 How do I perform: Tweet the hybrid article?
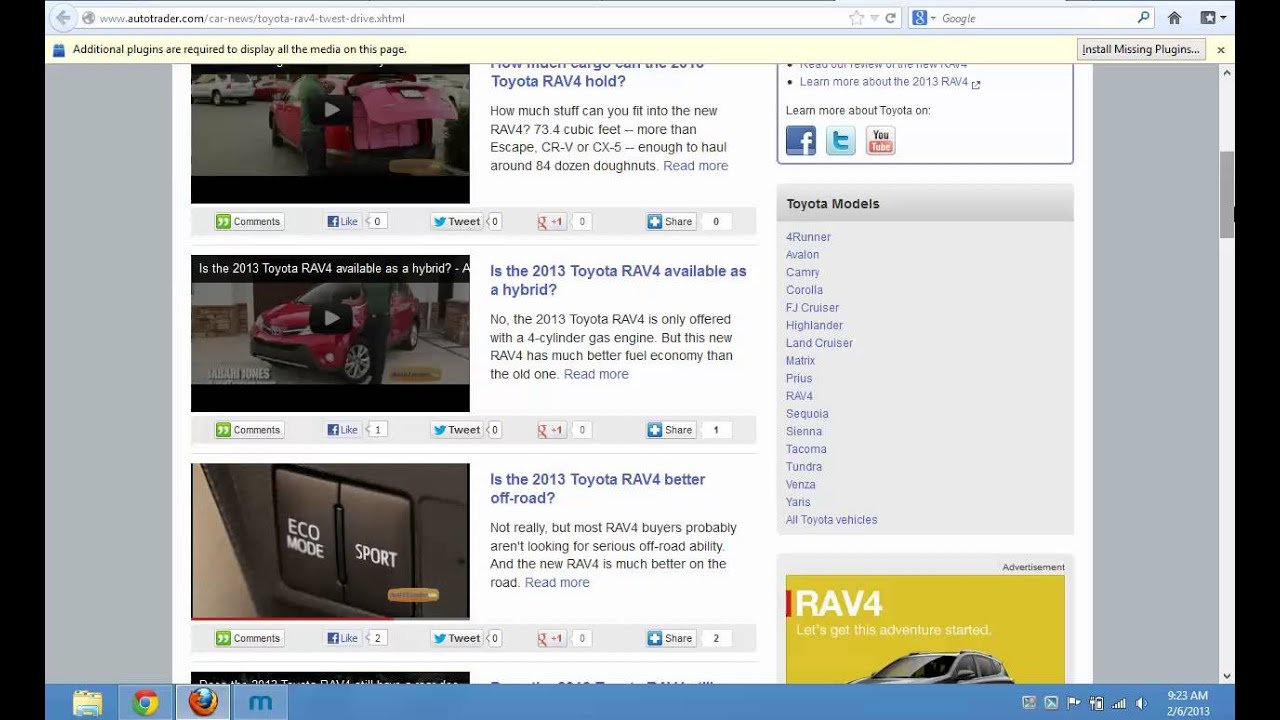457,430
